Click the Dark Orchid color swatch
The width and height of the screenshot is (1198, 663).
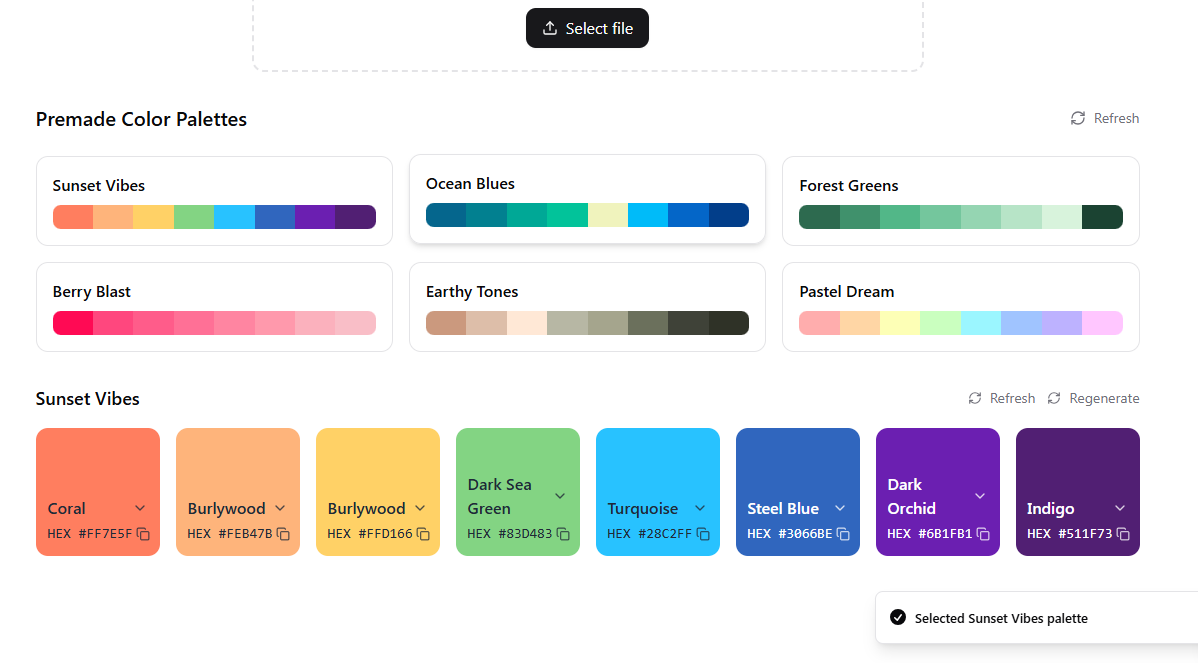(937, 460)
